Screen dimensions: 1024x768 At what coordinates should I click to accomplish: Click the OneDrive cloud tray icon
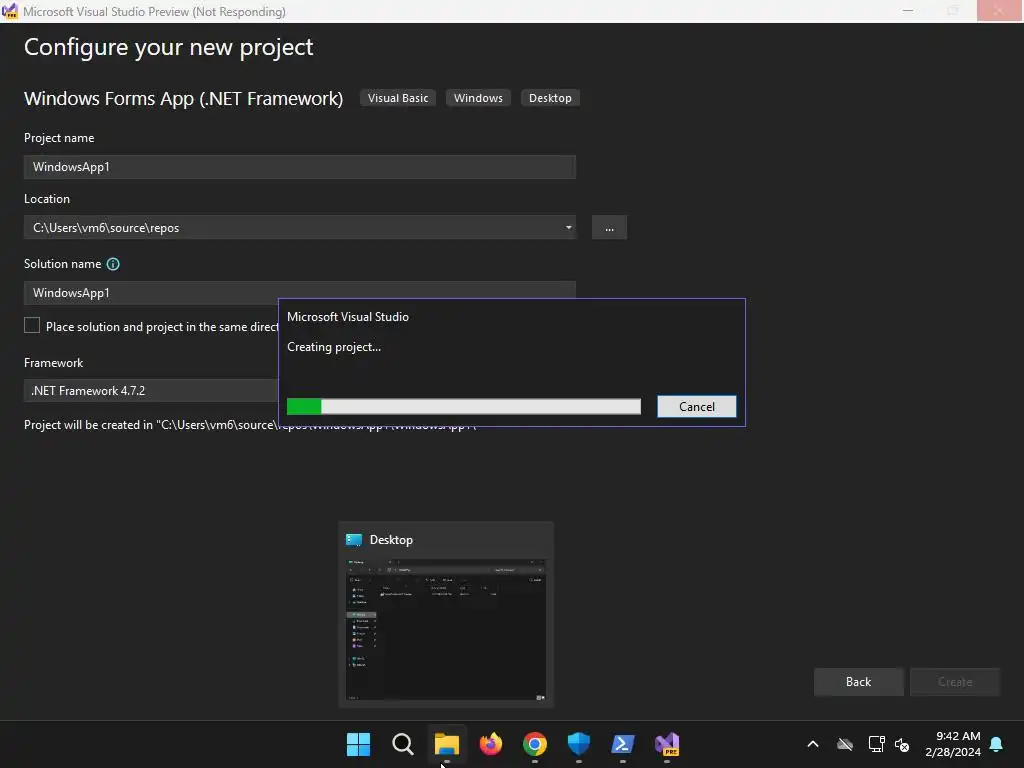(x=845, y=744)
